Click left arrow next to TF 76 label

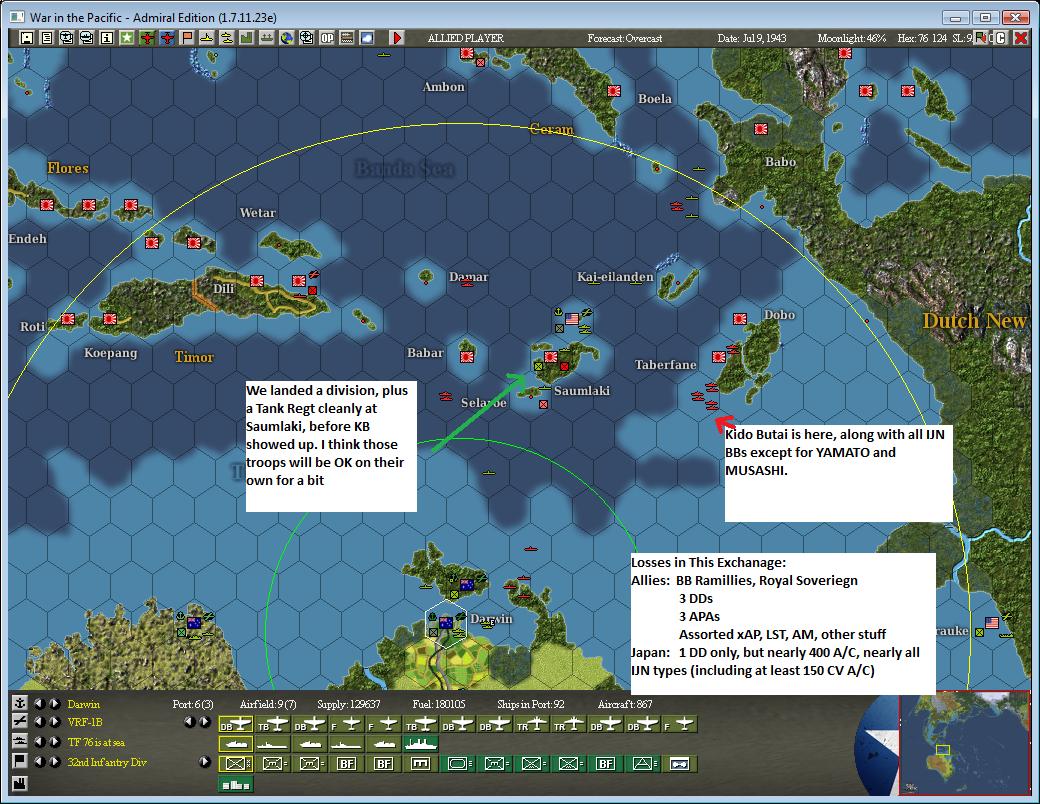(x=40, y=742)
